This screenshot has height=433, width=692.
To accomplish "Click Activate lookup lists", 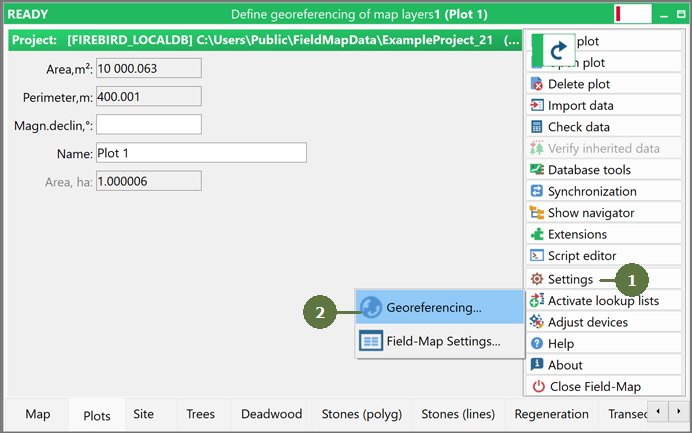I will (603, 300).
